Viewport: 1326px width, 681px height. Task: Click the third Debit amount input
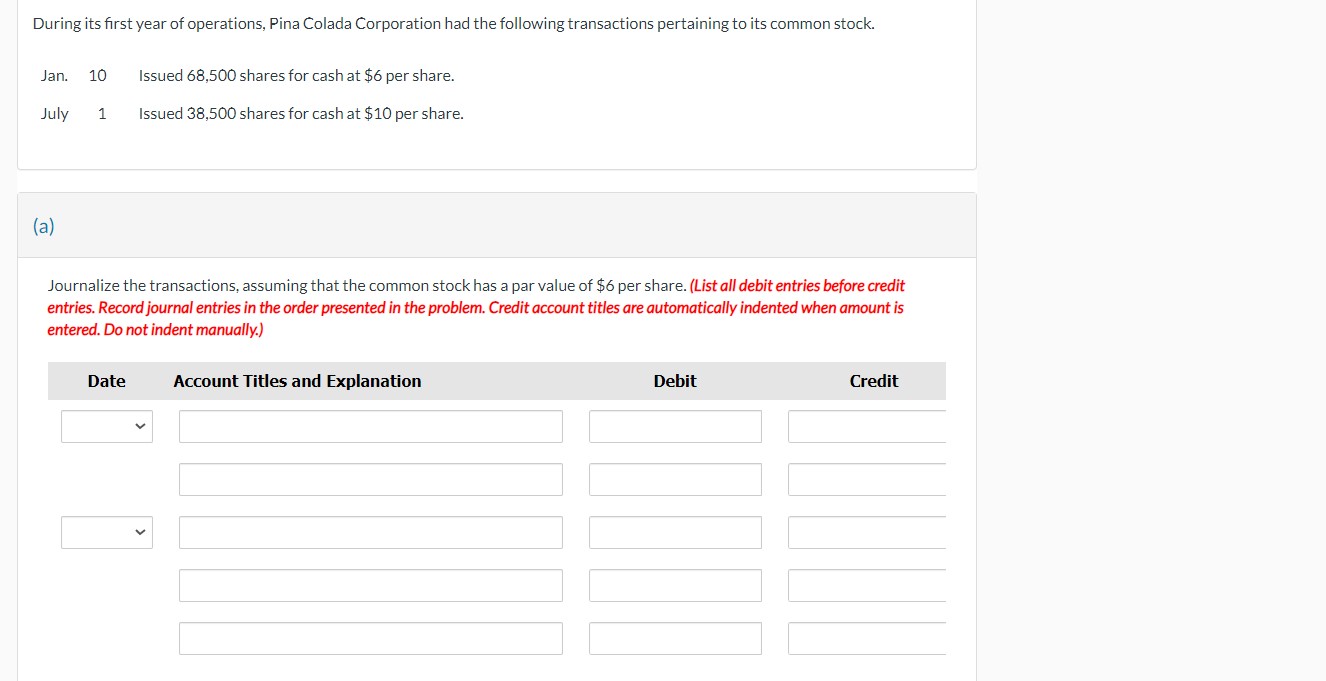coord(675,532)
